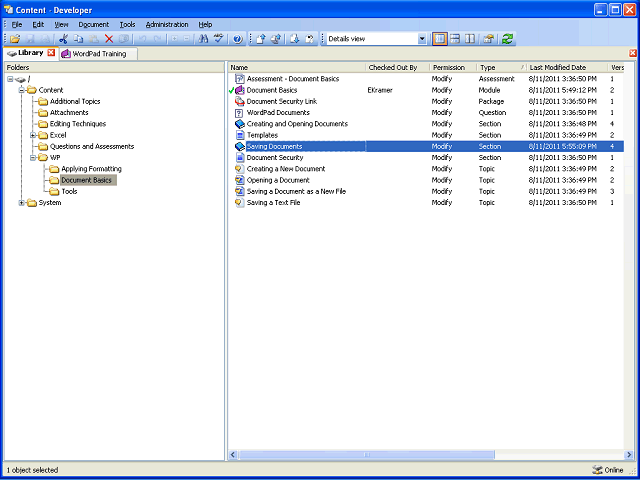Click the Paste clipboard toolbar icon
The image size is (640, 480).
[93, 39]
